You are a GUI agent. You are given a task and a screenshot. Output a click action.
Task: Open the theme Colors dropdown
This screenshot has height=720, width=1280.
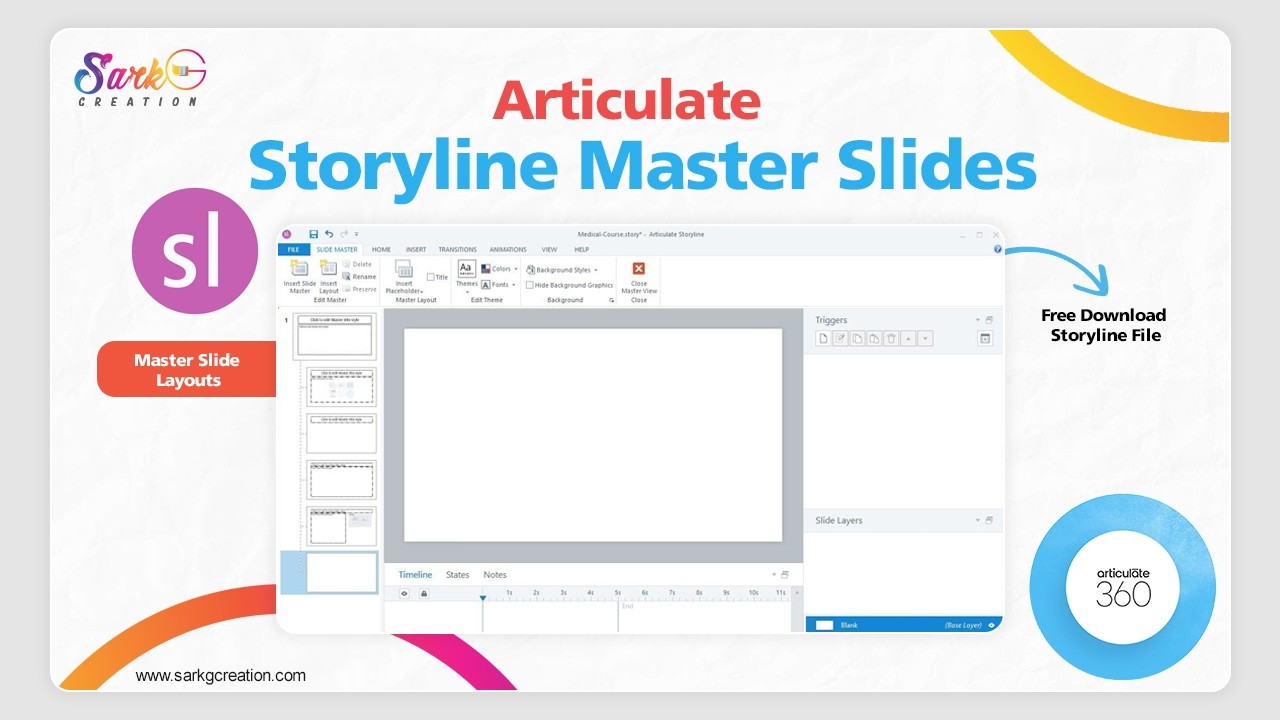tap(499, 269)
